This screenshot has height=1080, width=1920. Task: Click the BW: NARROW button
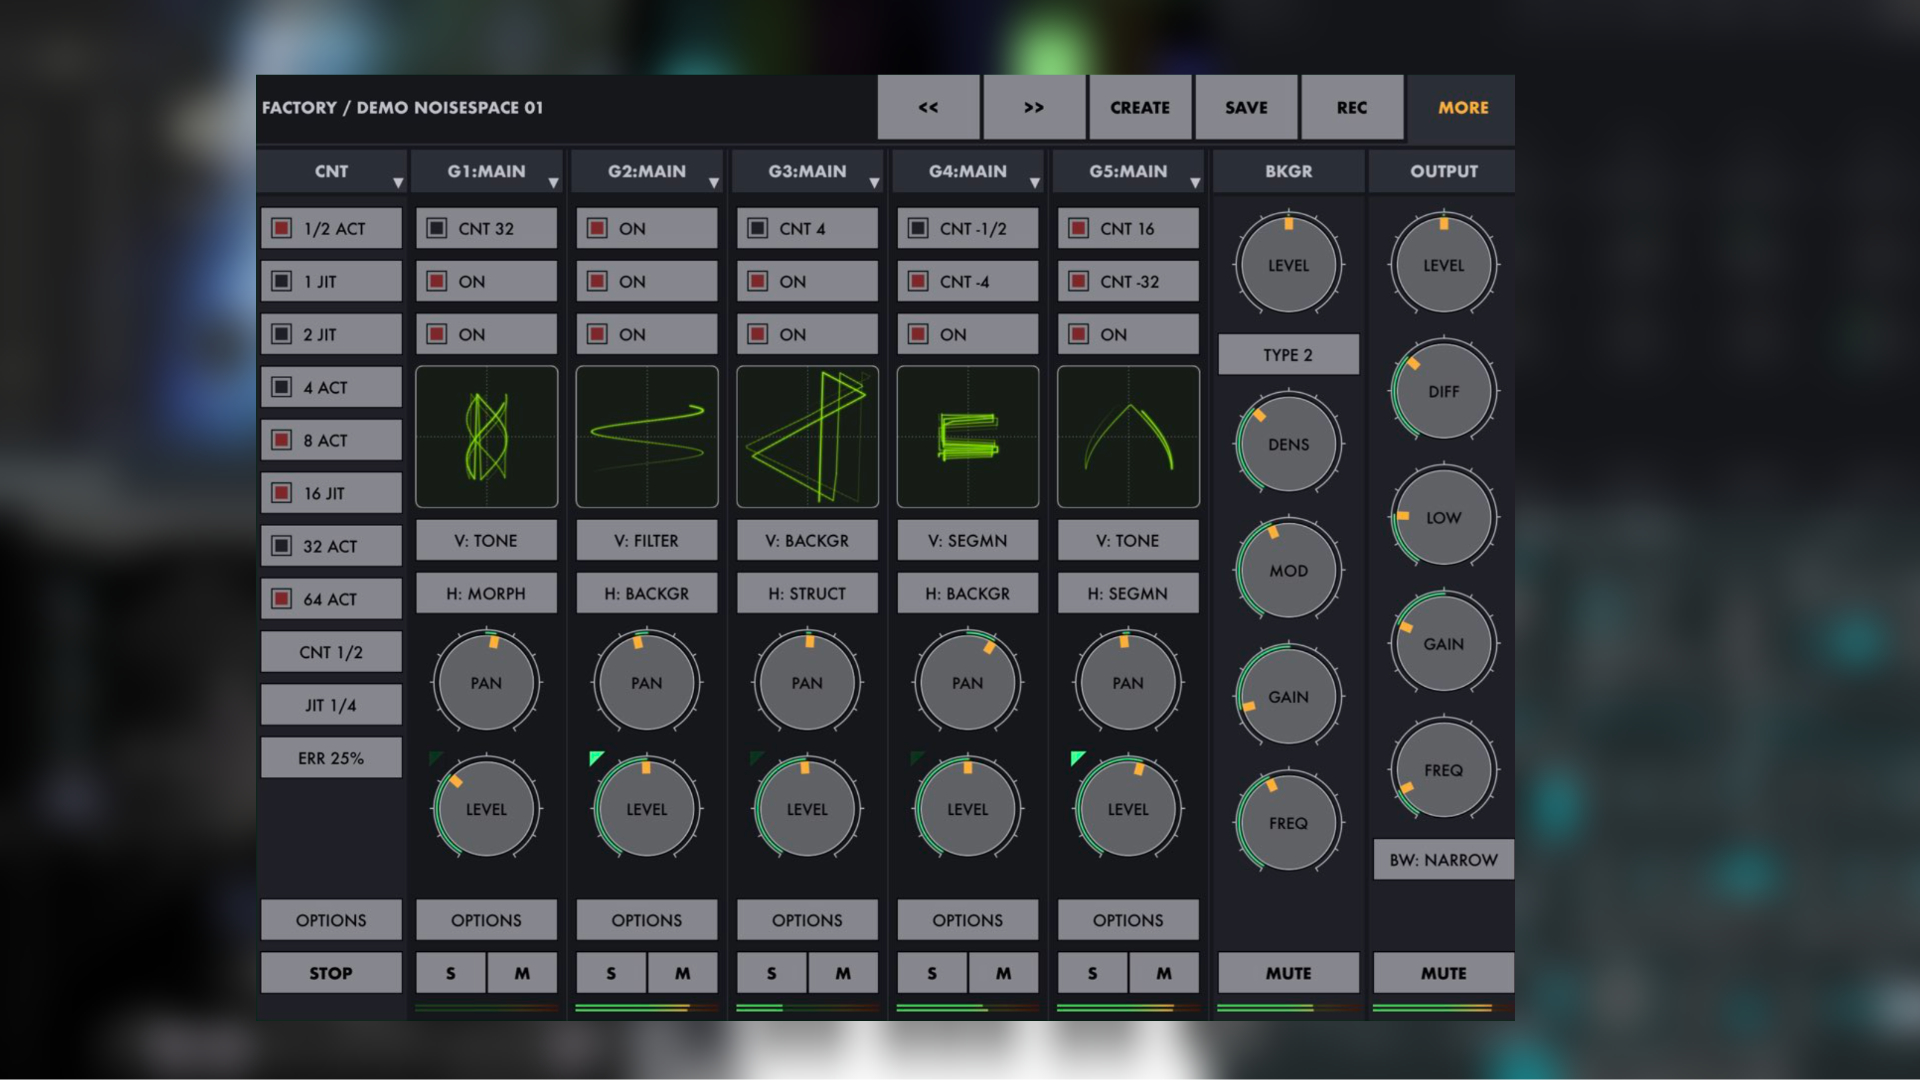pyautogui.click(x=1443, y=860)
